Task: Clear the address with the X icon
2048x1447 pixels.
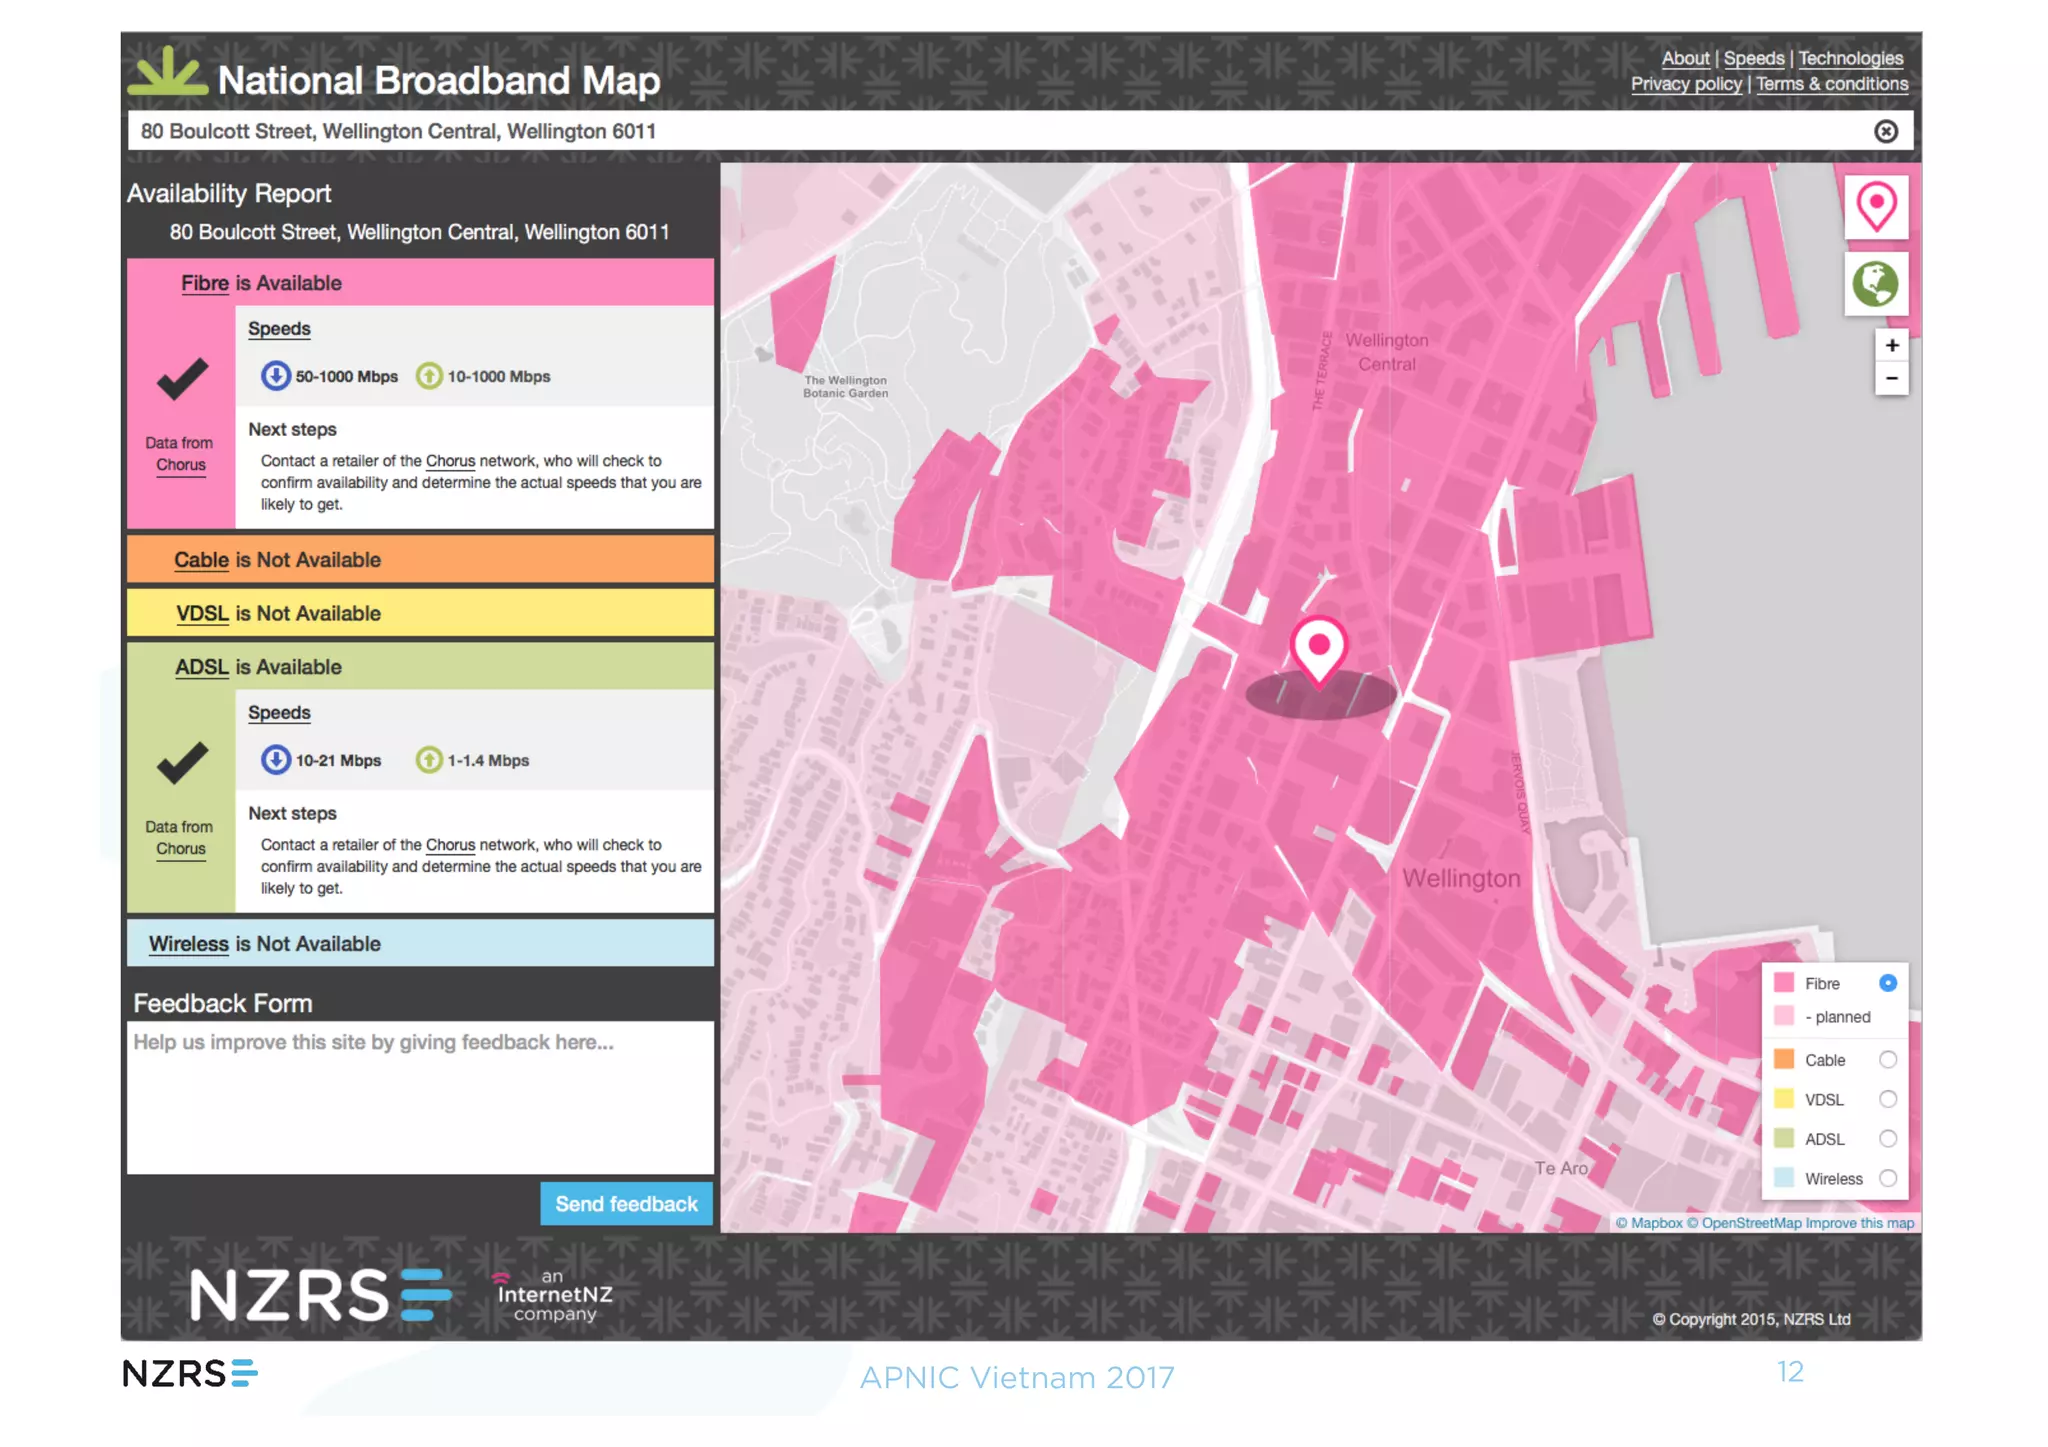Action: point(1885,132)
